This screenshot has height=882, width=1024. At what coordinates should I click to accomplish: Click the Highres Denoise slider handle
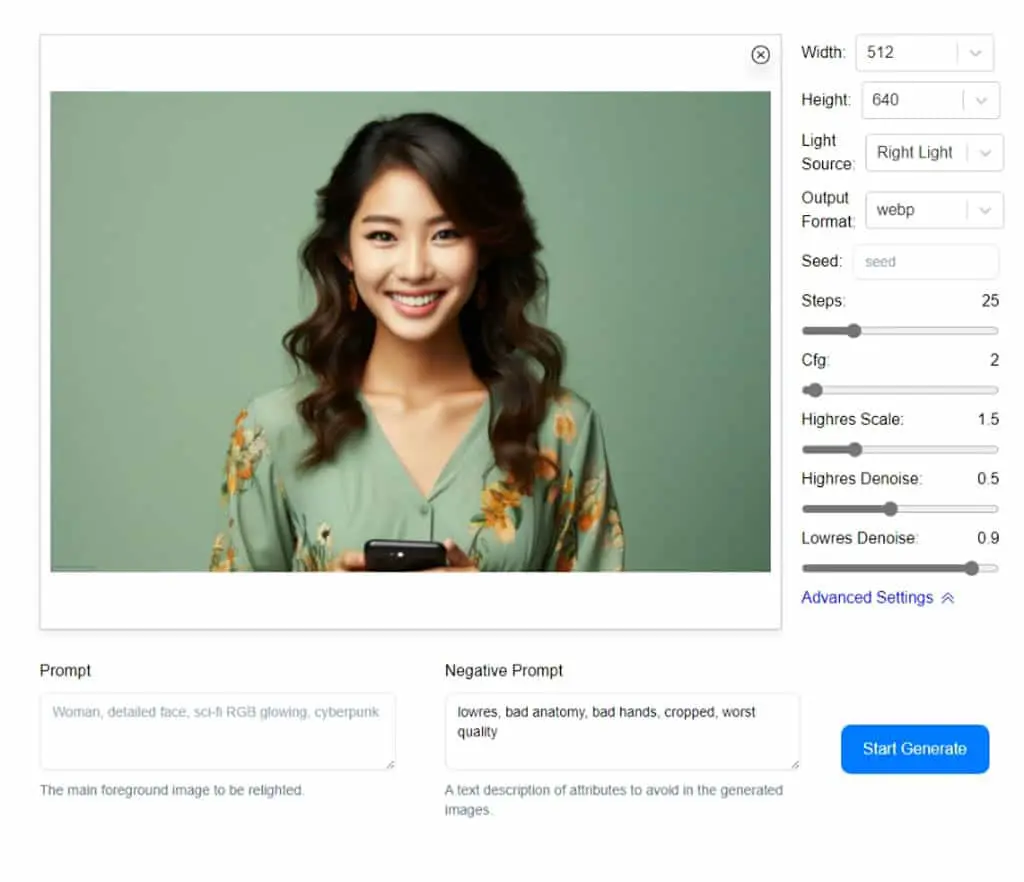(890, 509)
